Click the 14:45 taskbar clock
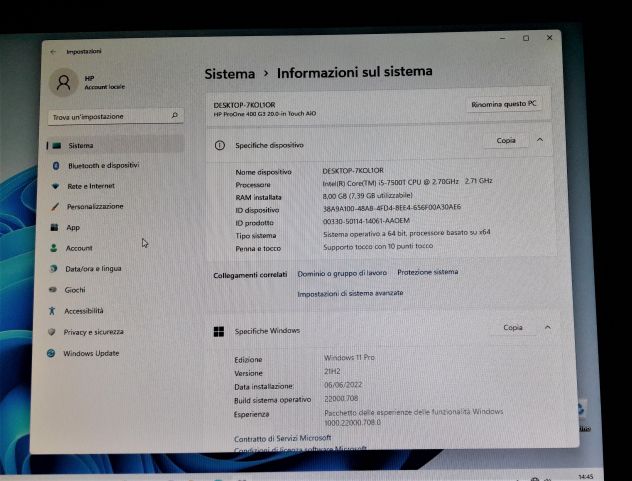632x481 pixels. (x=586, y=477)
